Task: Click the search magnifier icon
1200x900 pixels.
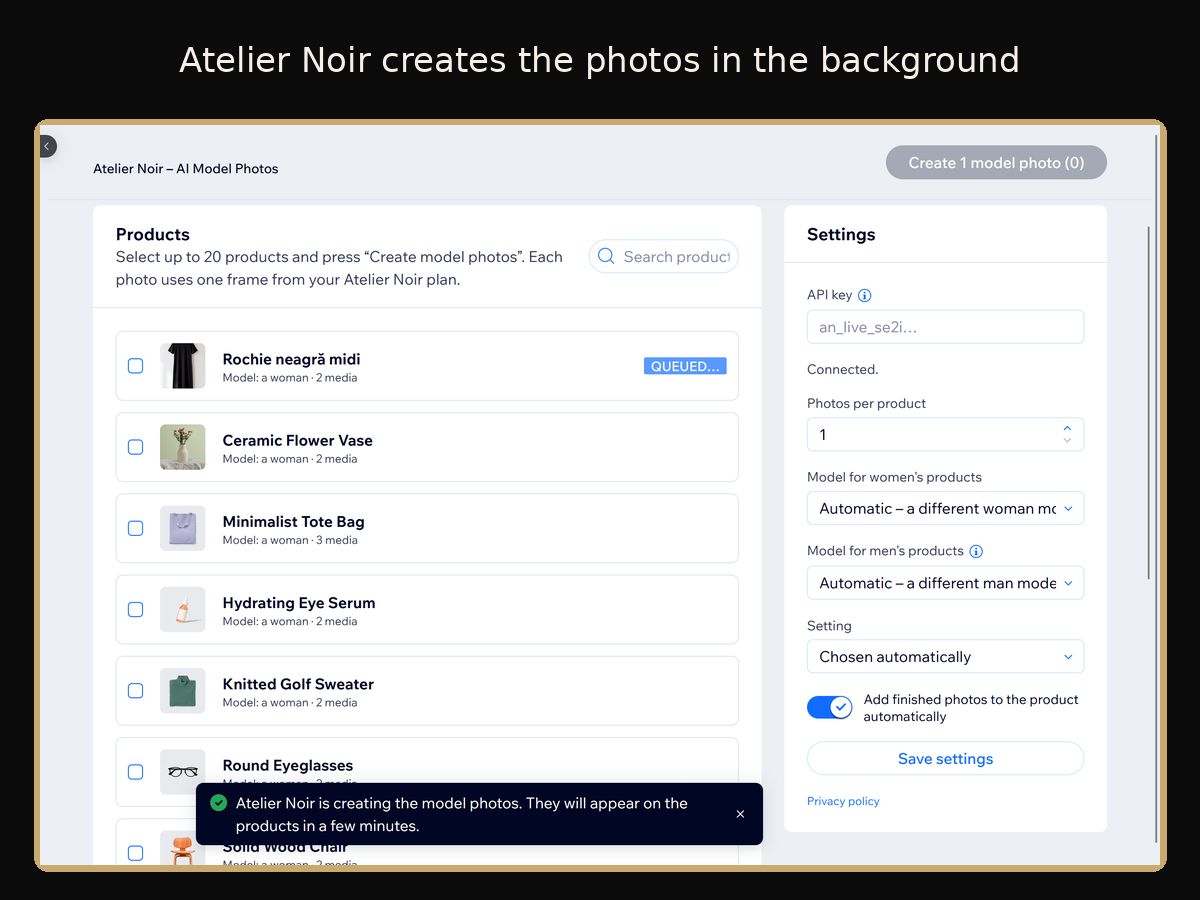Action: click(606, 256)
